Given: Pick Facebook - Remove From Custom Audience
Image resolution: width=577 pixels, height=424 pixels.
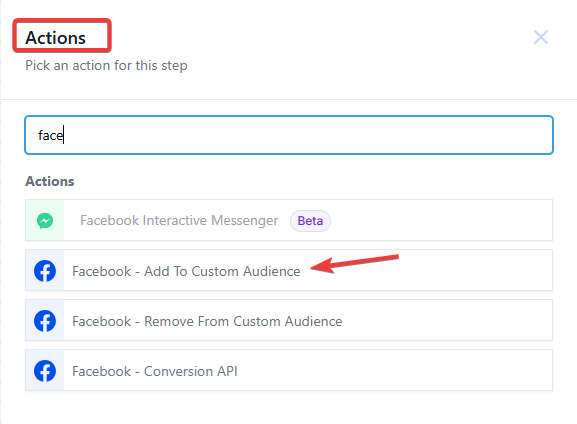Looking at the screenshot, I should point(289,321).
